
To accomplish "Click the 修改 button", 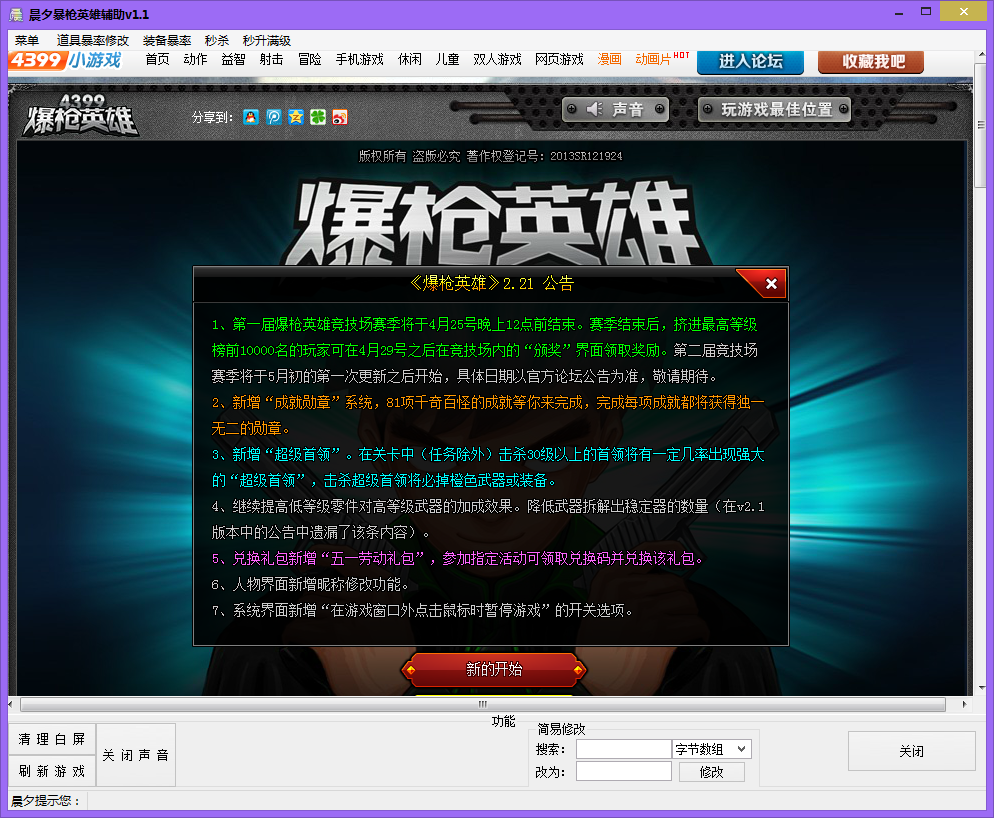I will tap(711, 772).
